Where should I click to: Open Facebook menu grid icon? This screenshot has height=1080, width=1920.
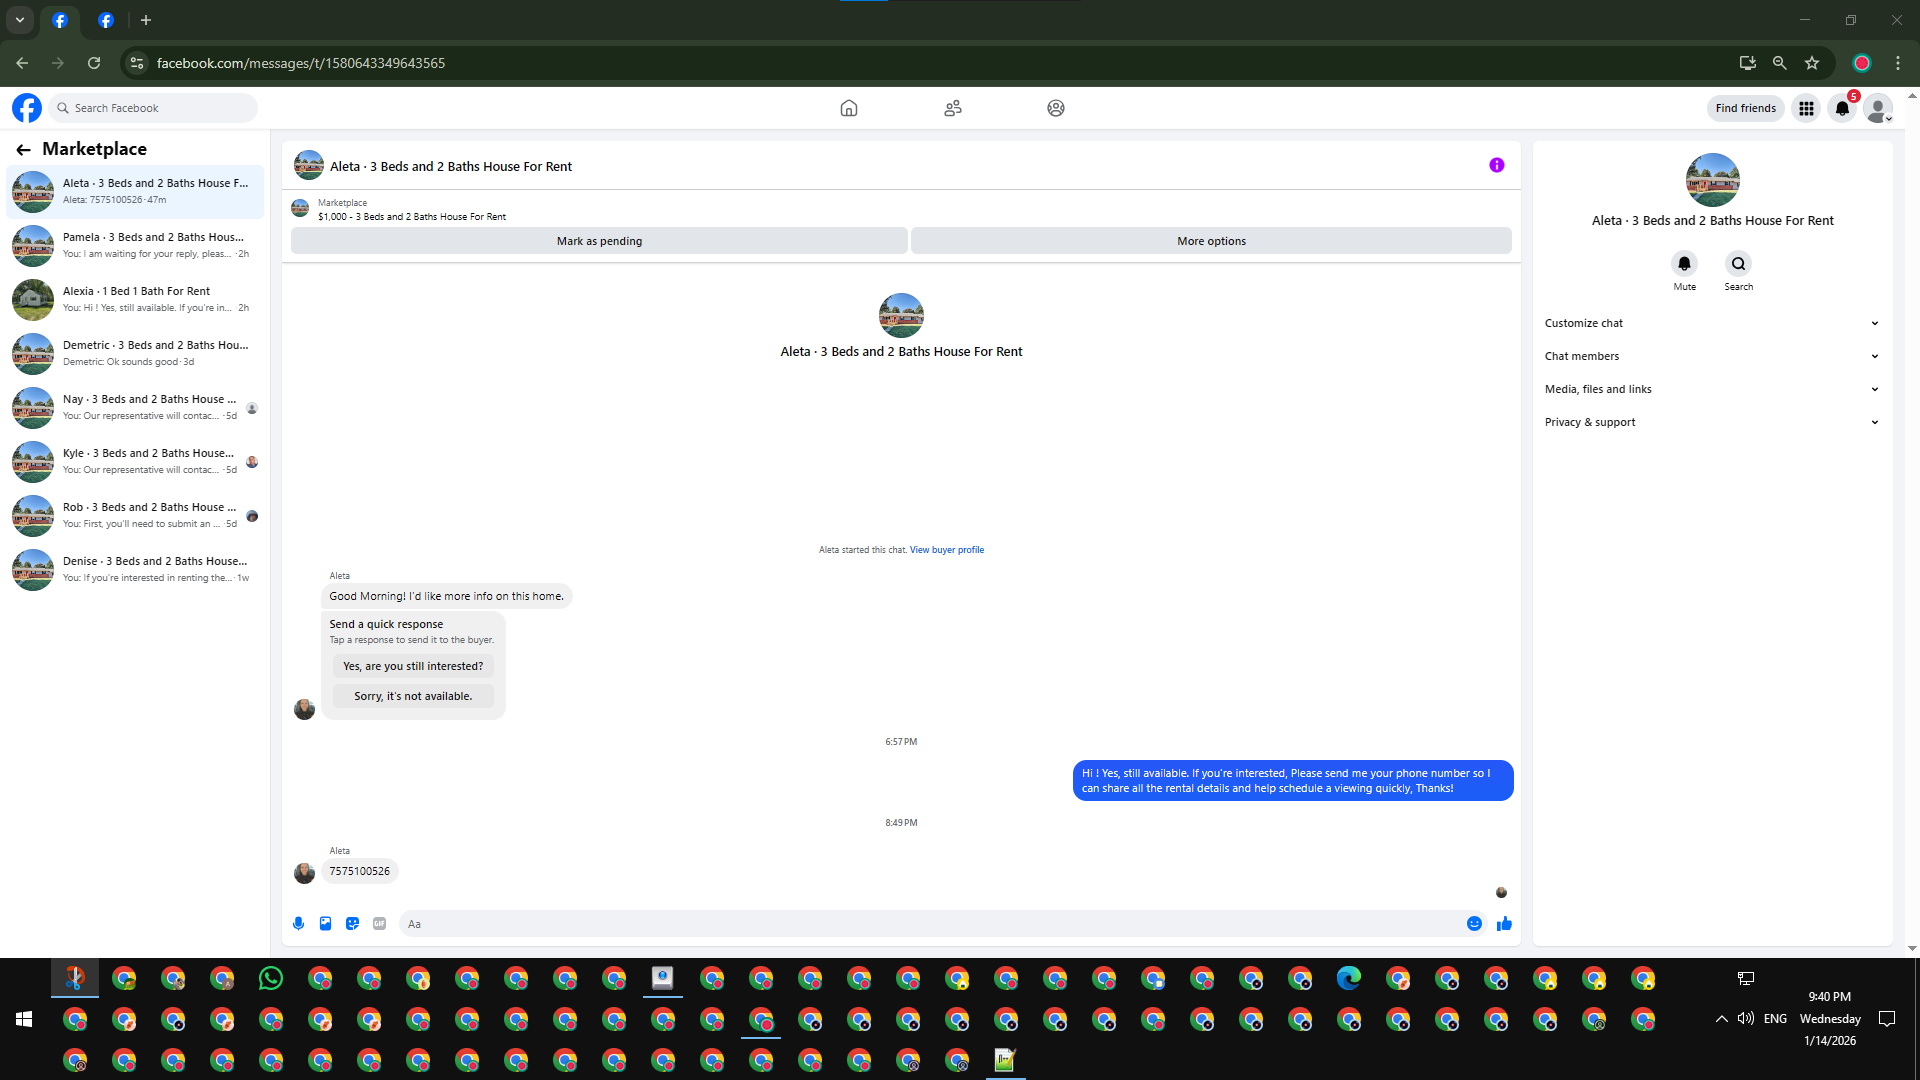[1806, 108]
